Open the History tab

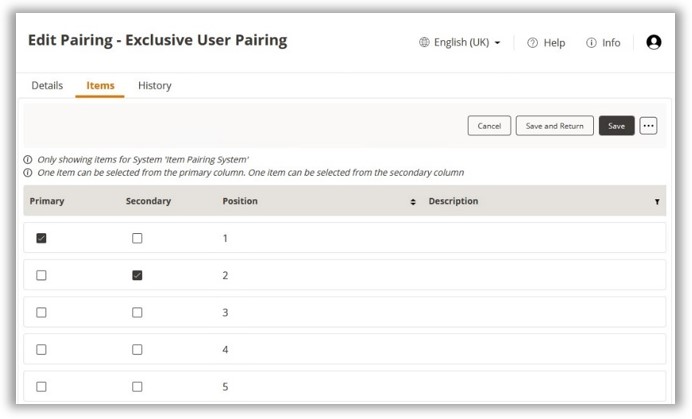(154, 85)
